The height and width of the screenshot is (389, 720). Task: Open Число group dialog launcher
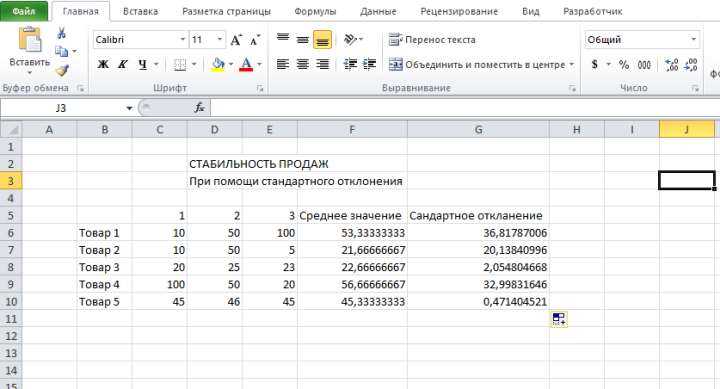[695, 88]
